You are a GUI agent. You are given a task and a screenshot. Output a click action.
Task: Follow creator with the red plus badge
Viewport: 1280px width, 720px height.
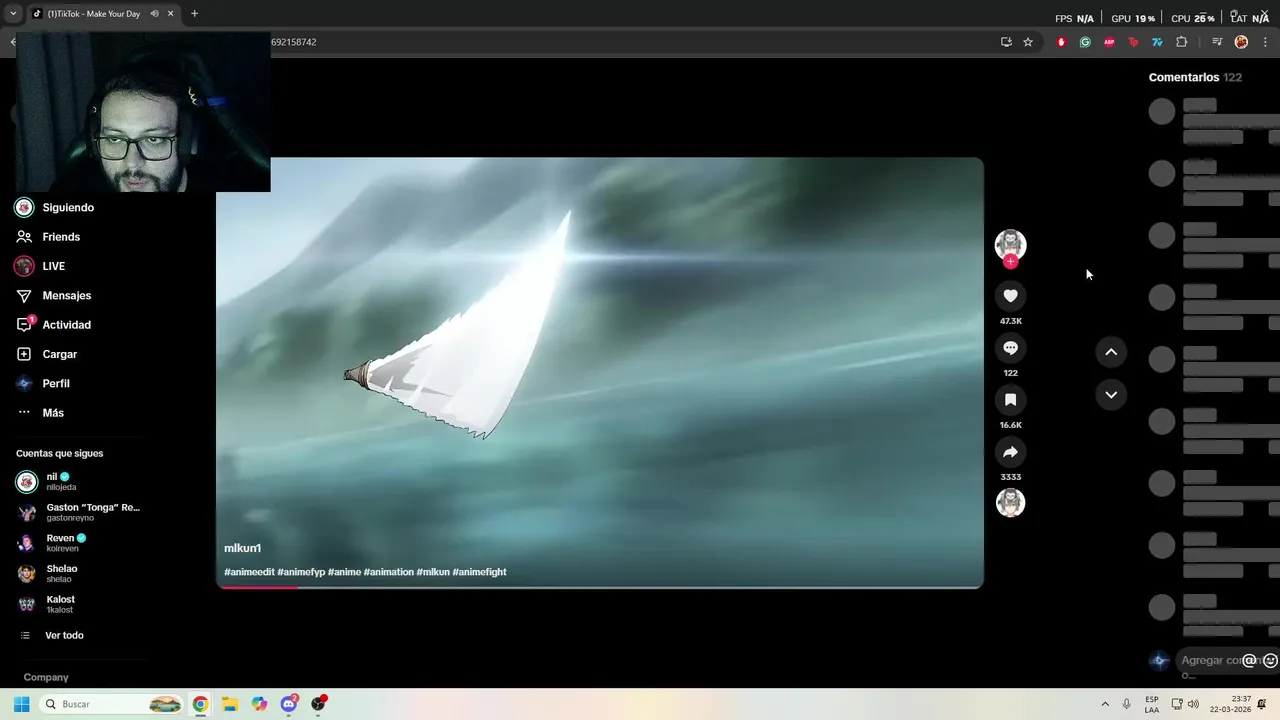pyautogui.click(x=1011, y=261)
